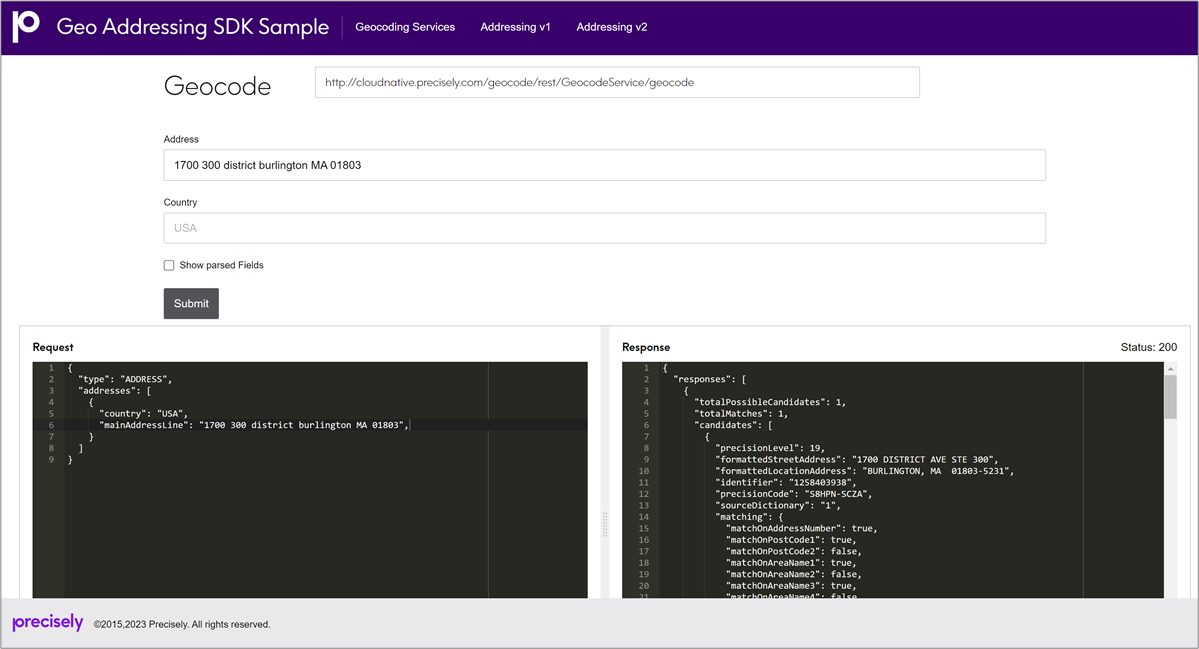Click the "totalMatches": 1 line

741,414
